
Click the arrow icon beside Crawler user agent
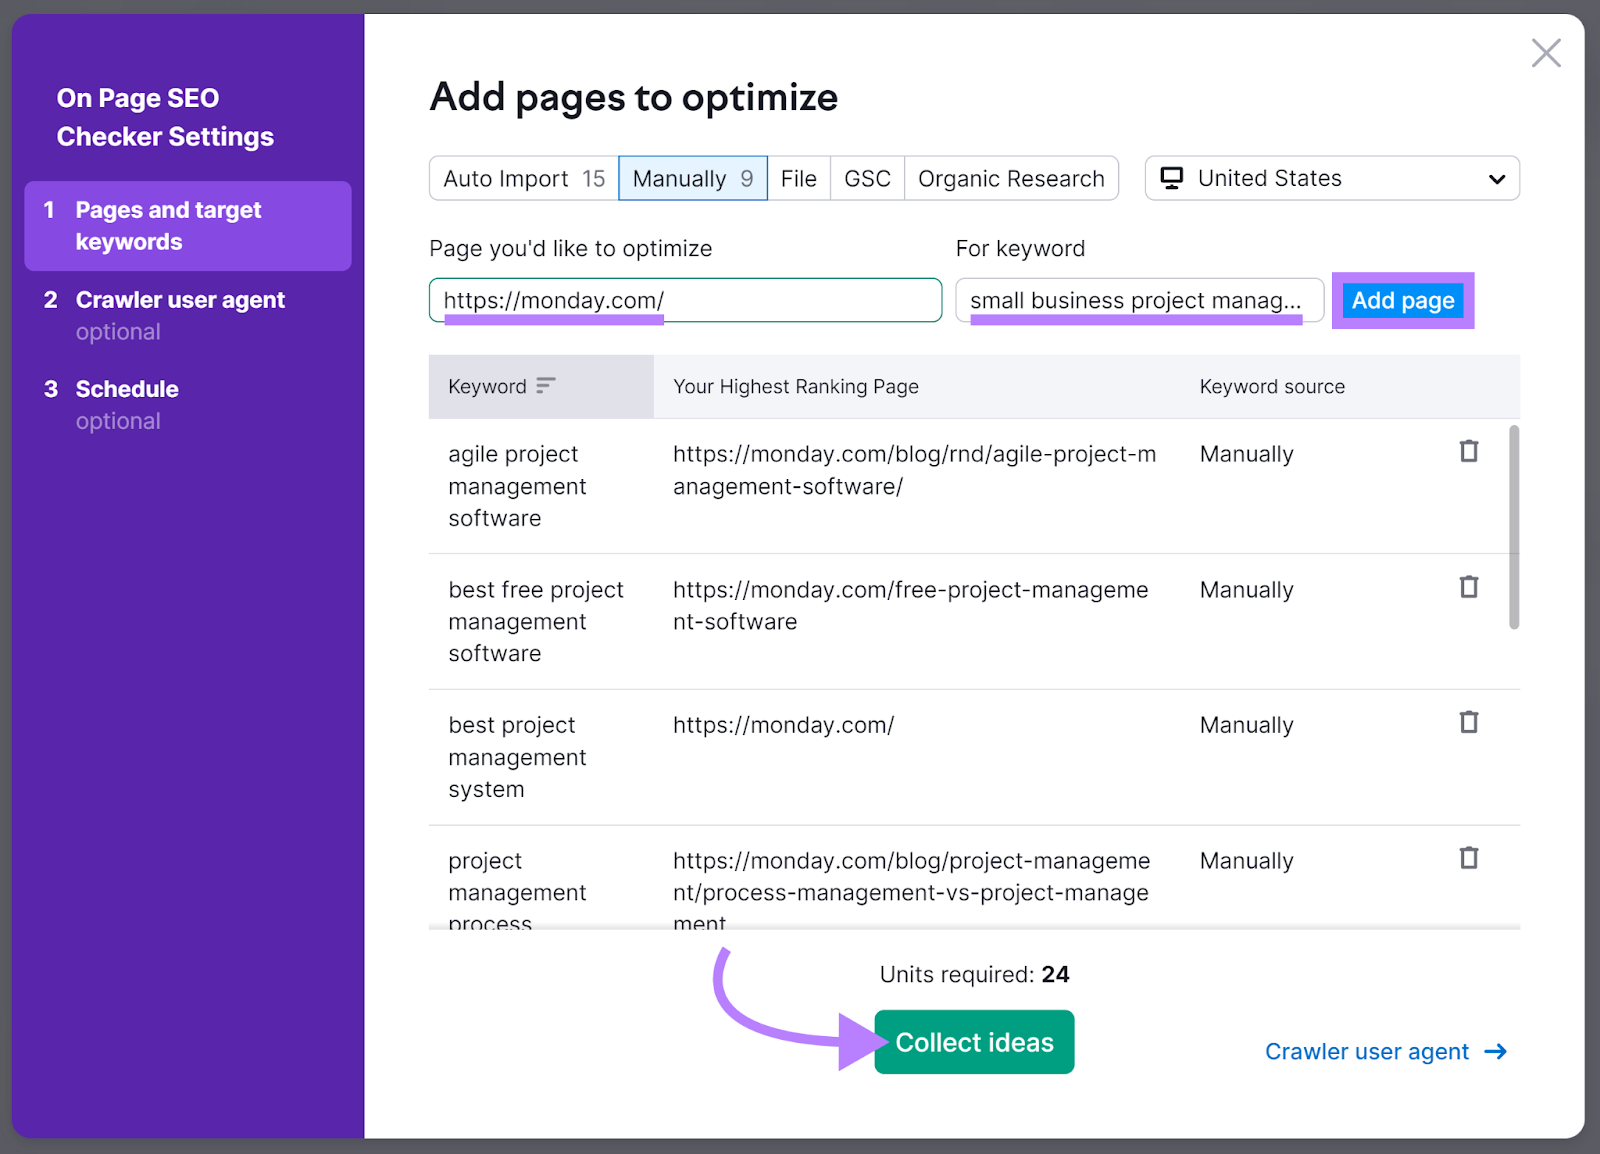click(x=1495, y=1052)
